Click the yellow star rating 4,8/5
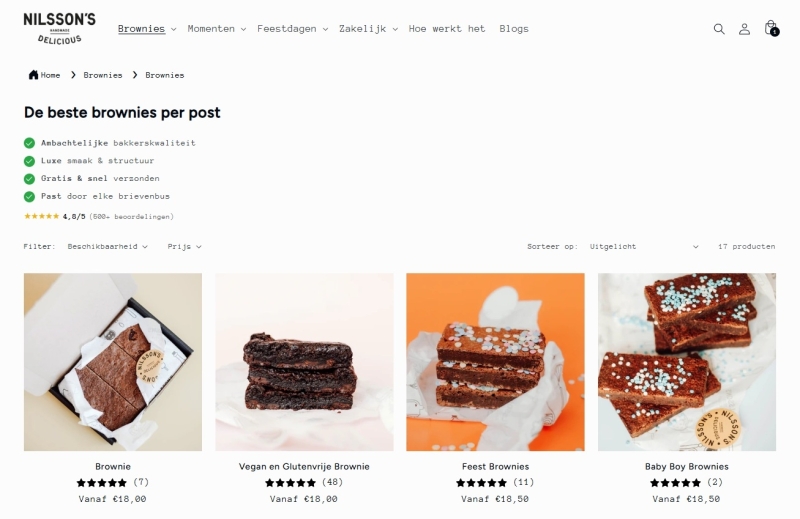 click(42, 216)
